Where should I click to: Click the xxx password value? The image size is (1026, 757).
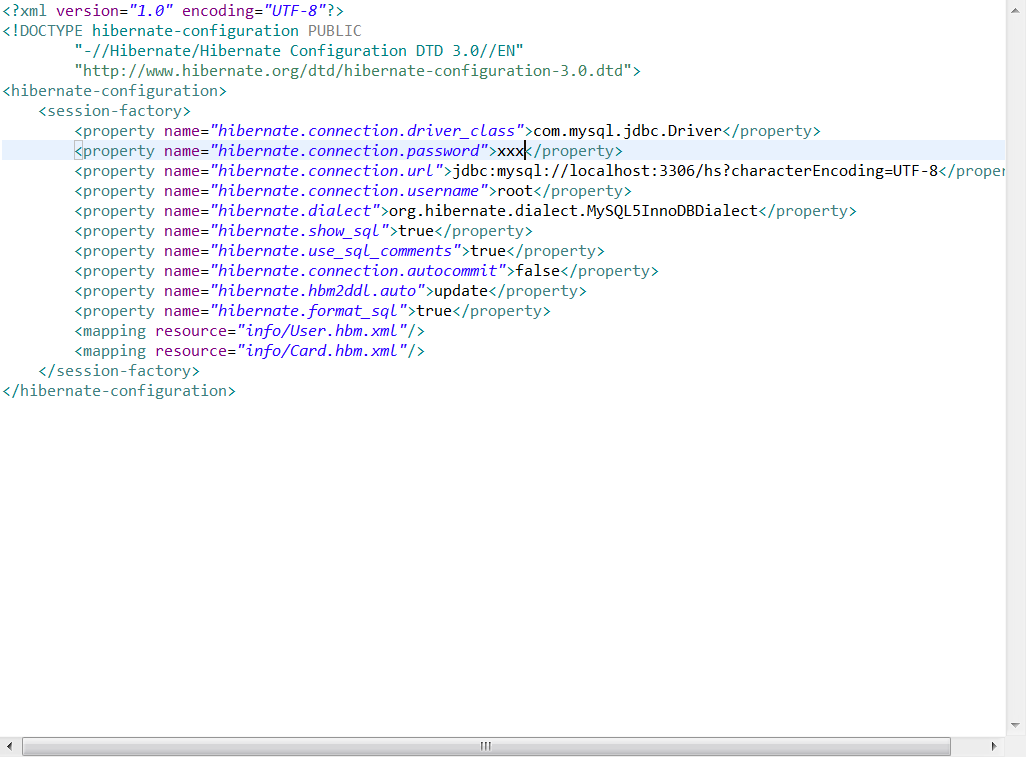click(511, 151)
